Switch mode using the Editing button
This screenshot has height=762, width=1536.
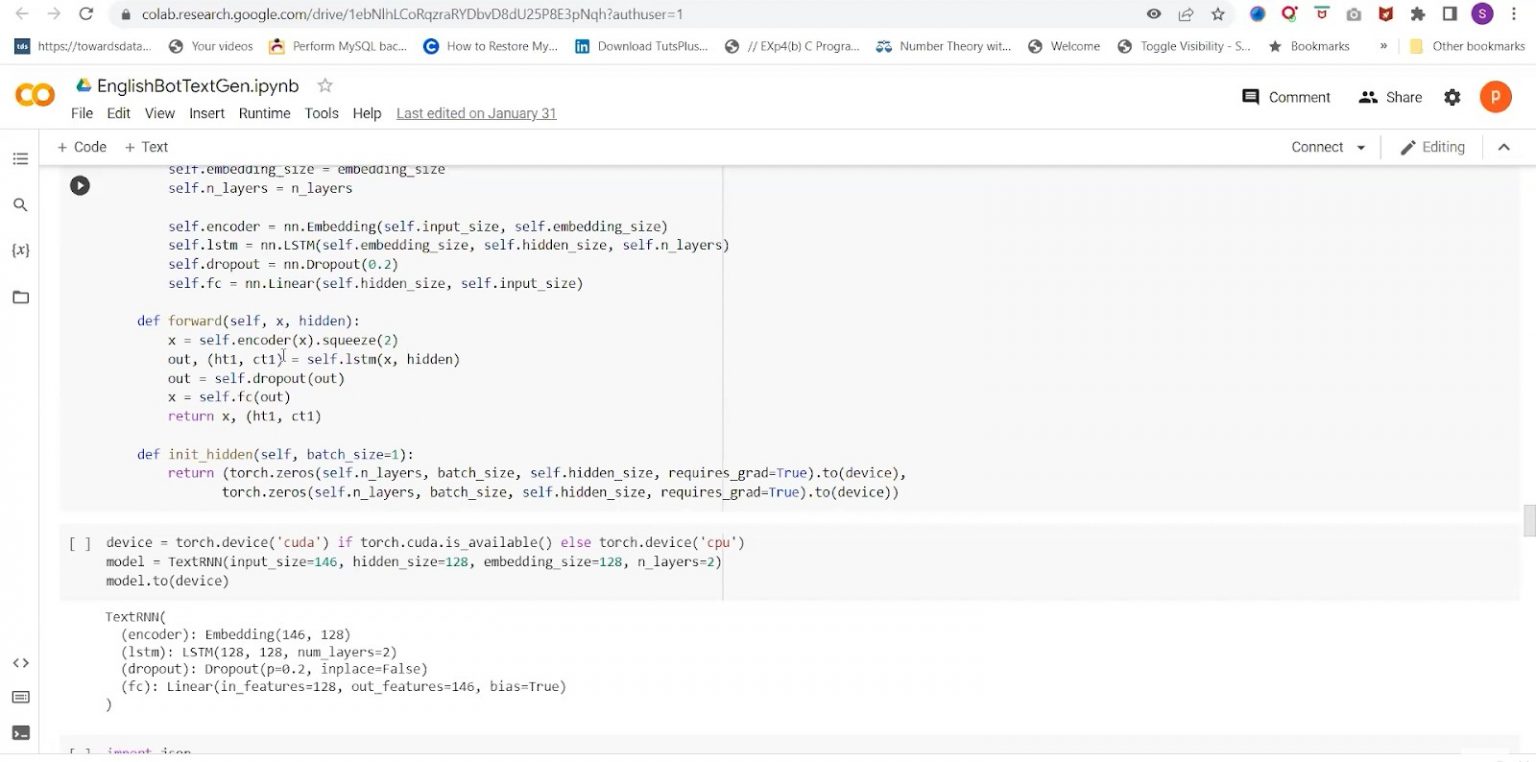(1432, 147)
